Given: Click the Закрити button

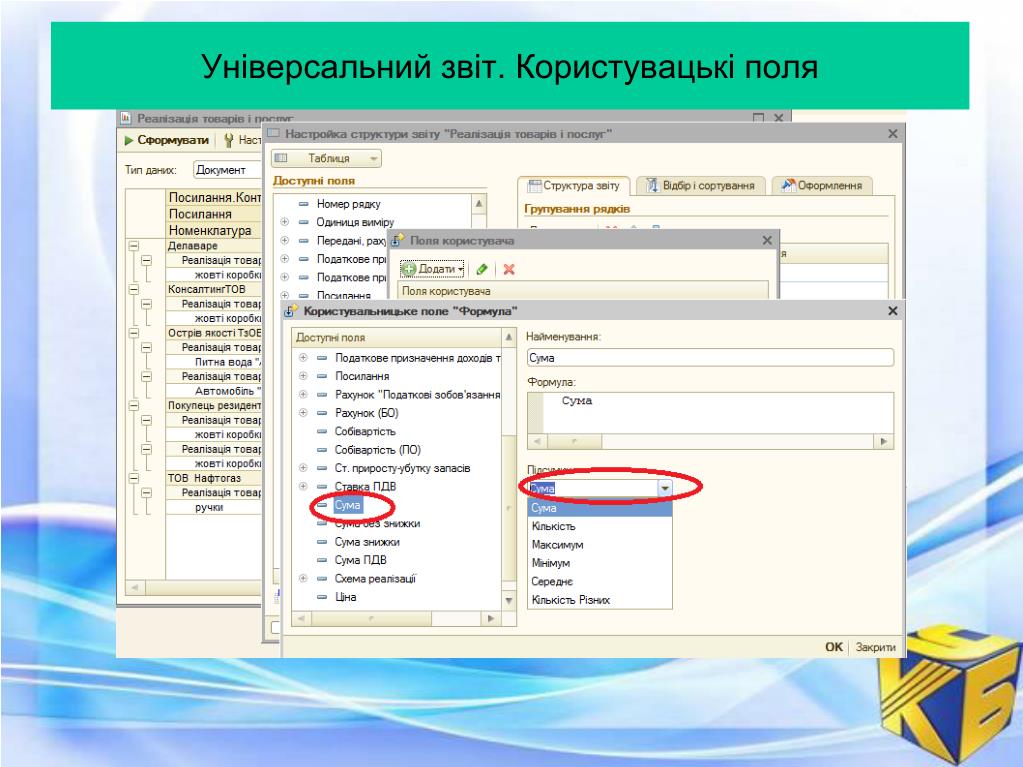Looking at the screenshot, I should 876,647.
